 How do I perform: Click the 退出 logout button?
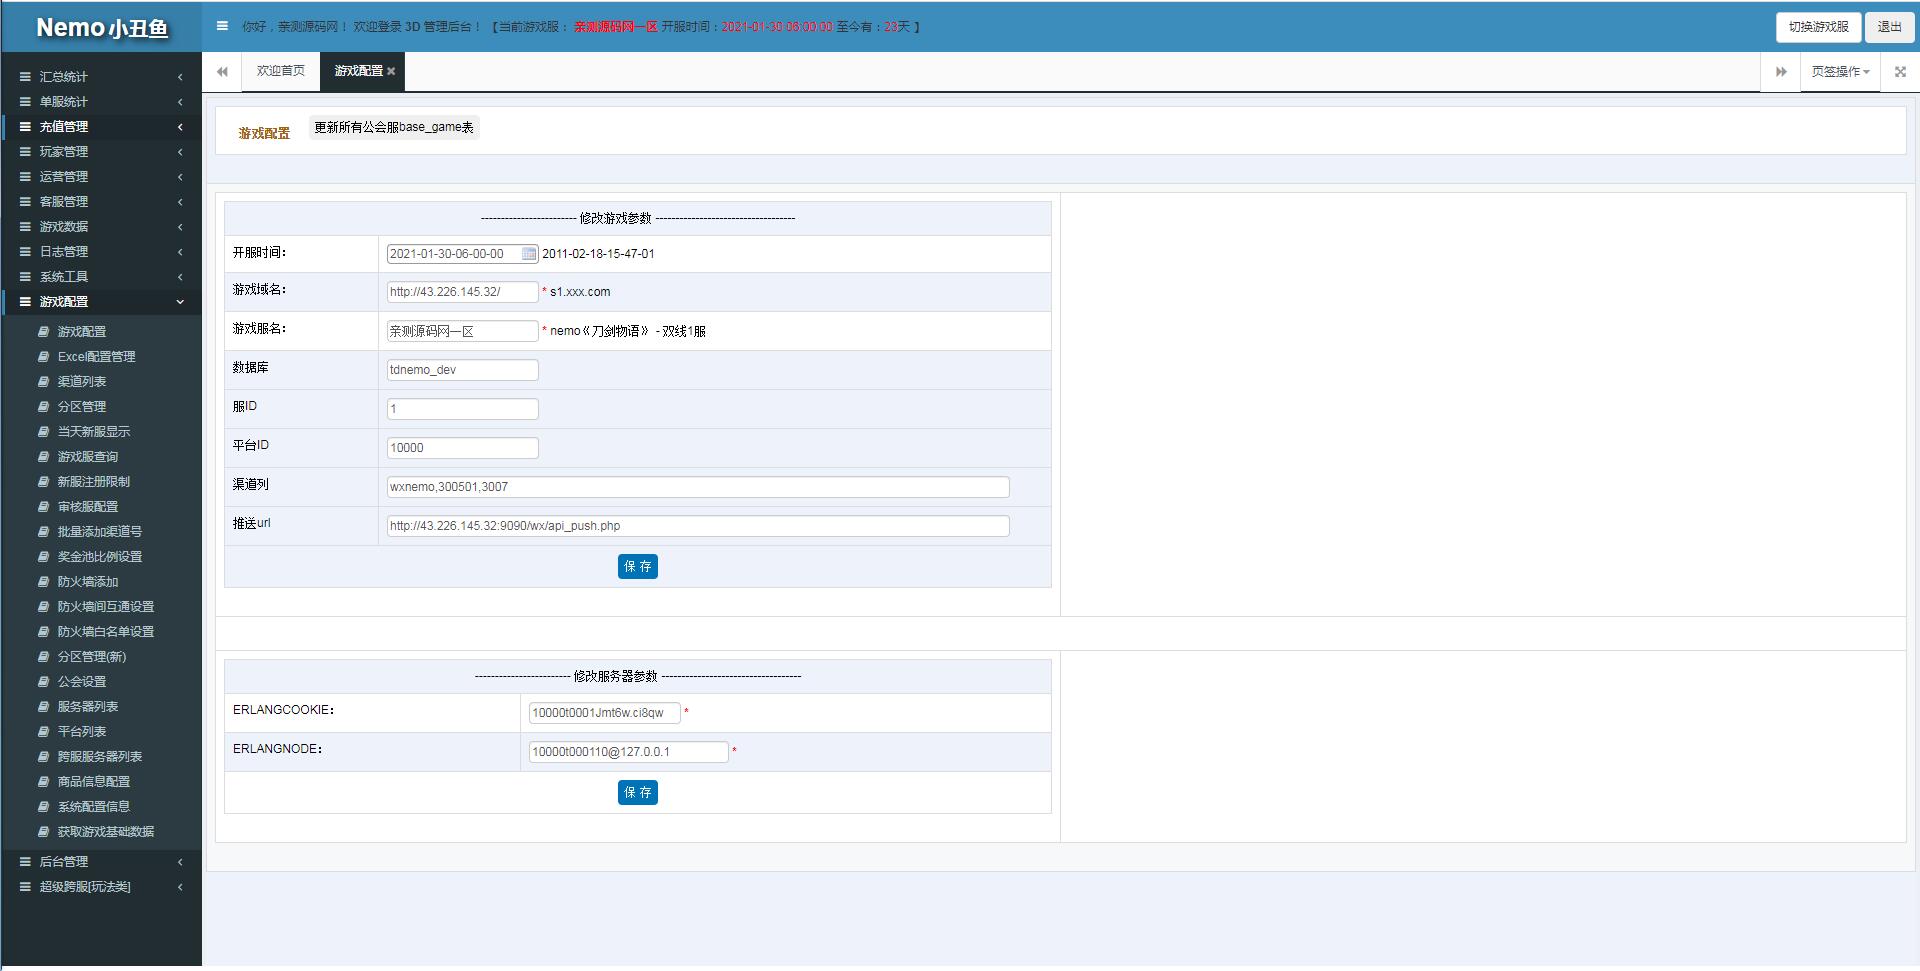point(1889,27)
